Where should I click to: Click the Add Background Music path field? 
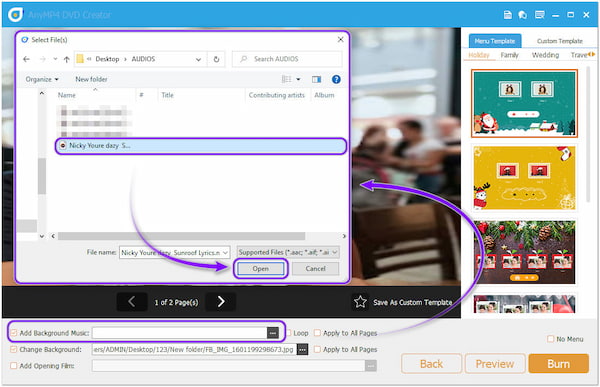pyautogui.click(x=179, y=333)
